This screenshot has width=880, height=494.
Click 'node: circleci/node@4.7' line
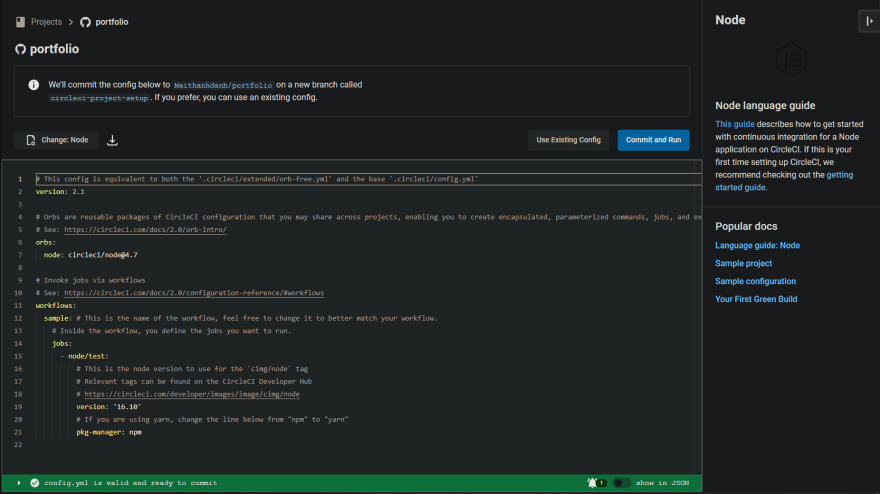click(90, 255)
